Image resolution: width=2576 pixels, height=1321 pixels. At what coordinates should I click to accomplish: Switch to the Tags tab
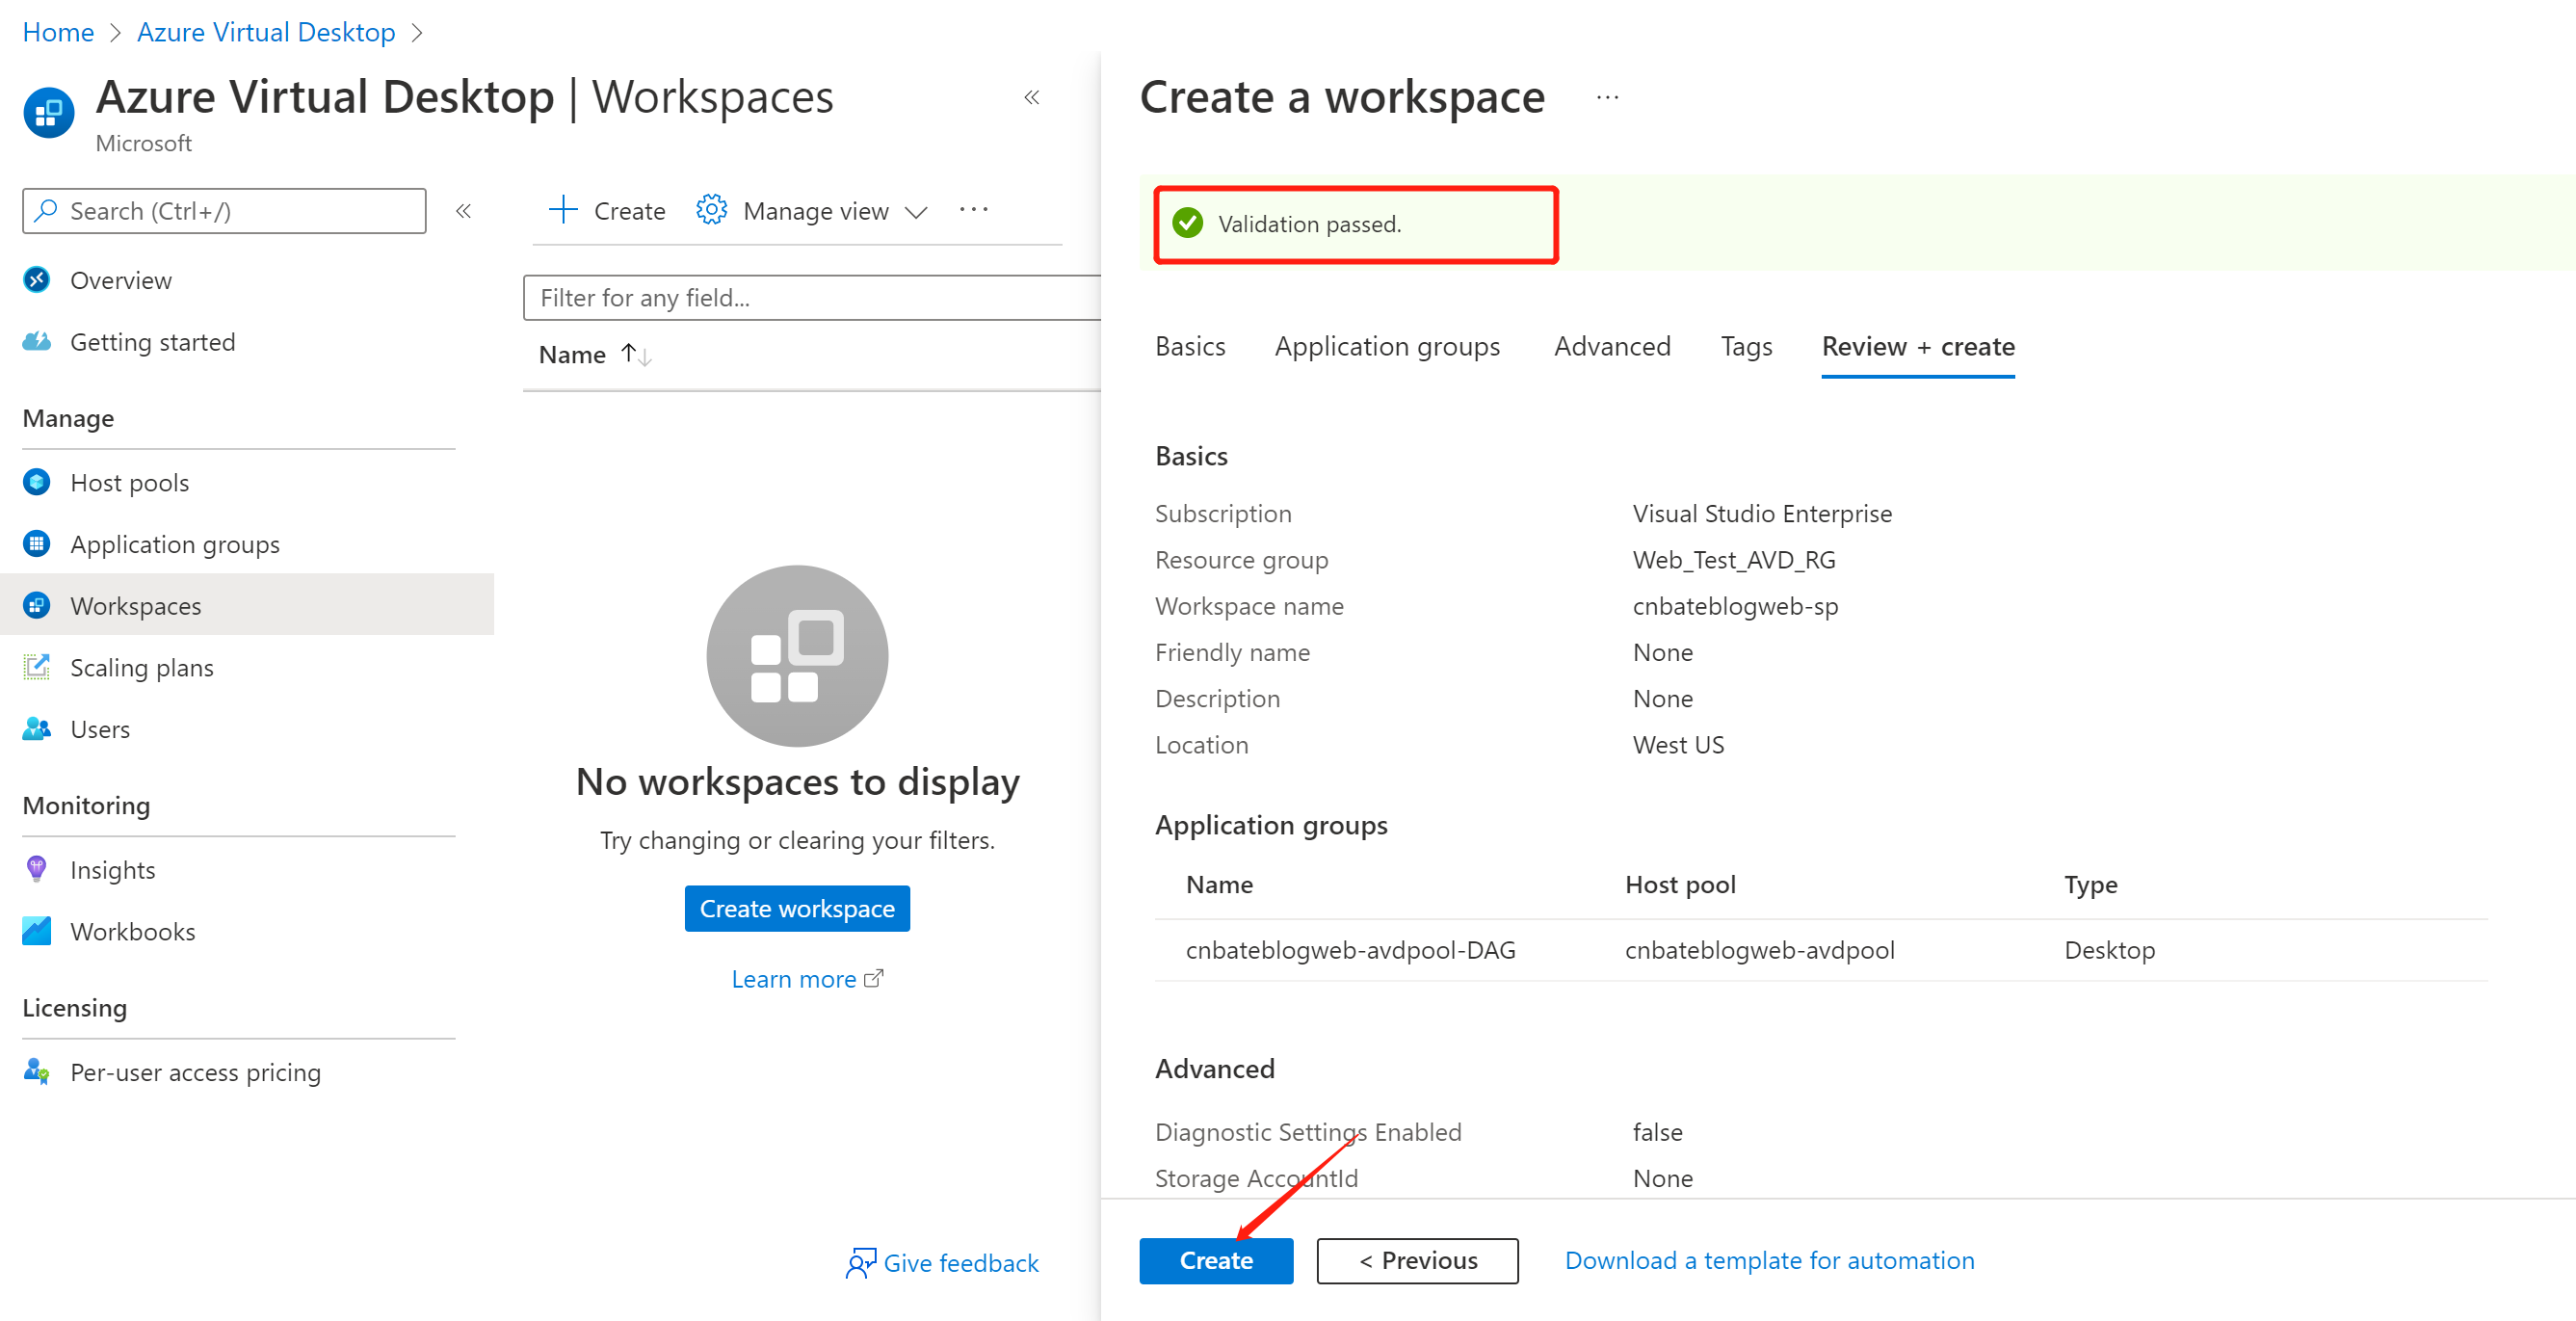(x=1746, y=346)
